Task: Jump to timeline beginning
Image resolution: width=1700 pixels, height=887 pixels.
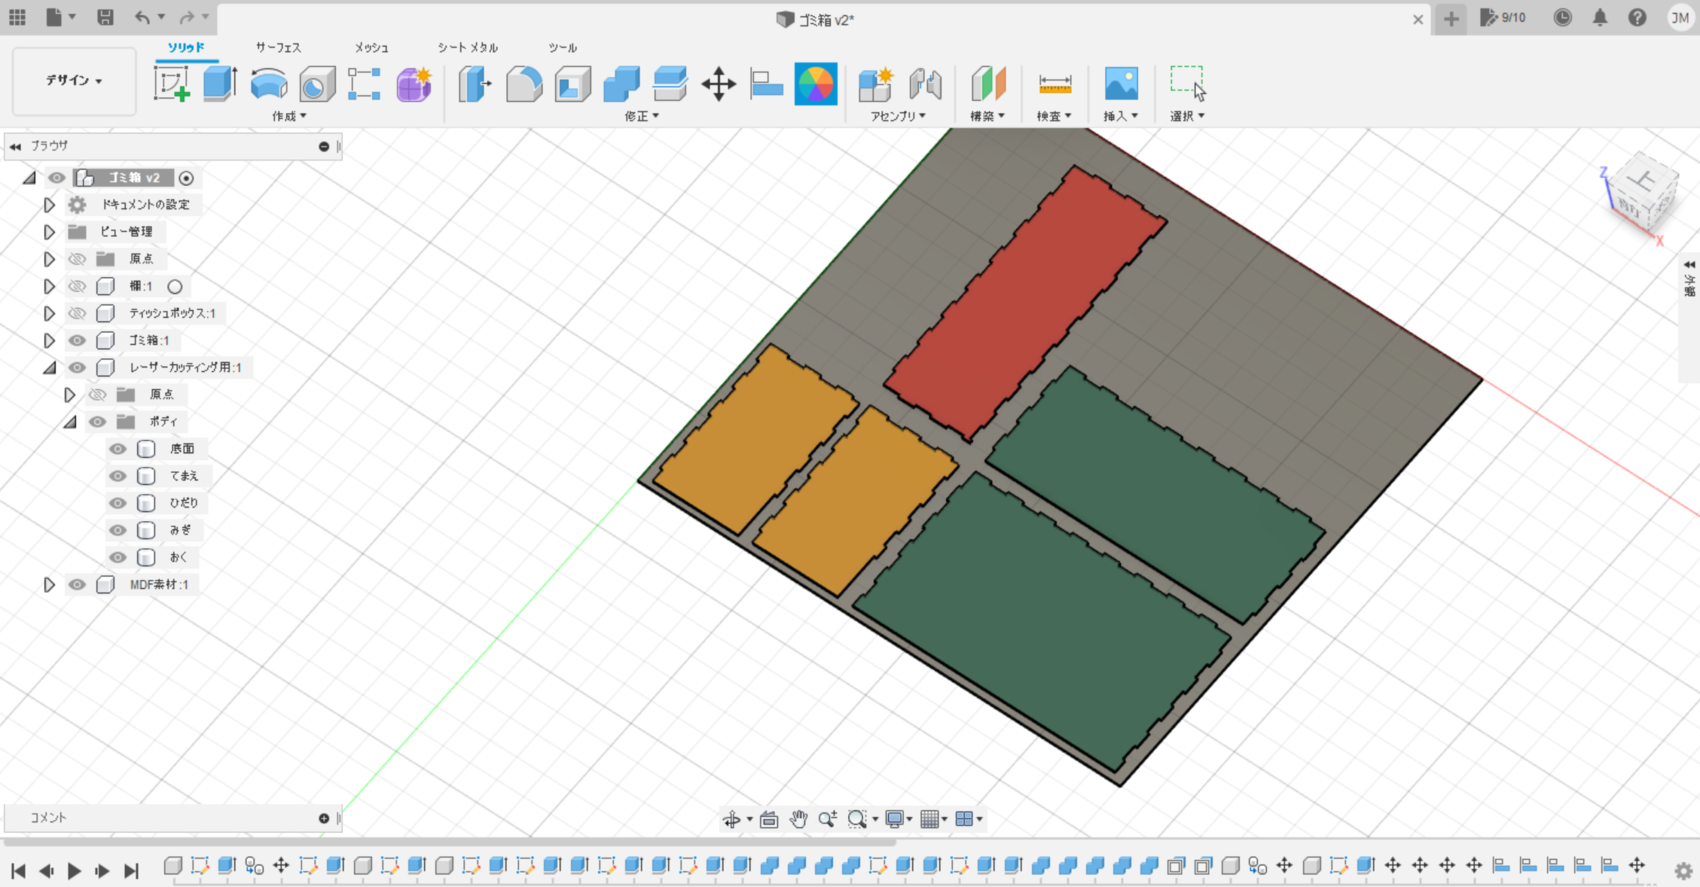Action: pyautogui.click(x=18, y=871)
